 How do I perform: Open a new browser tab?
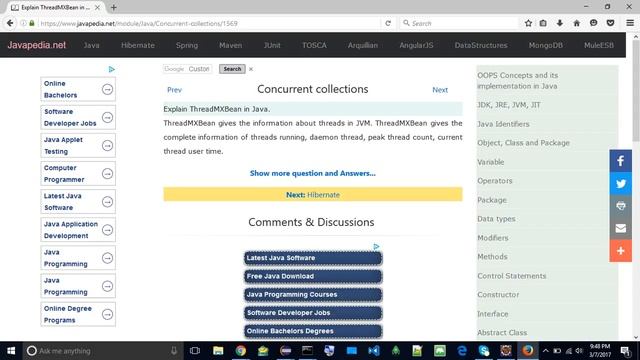point(113,7)
